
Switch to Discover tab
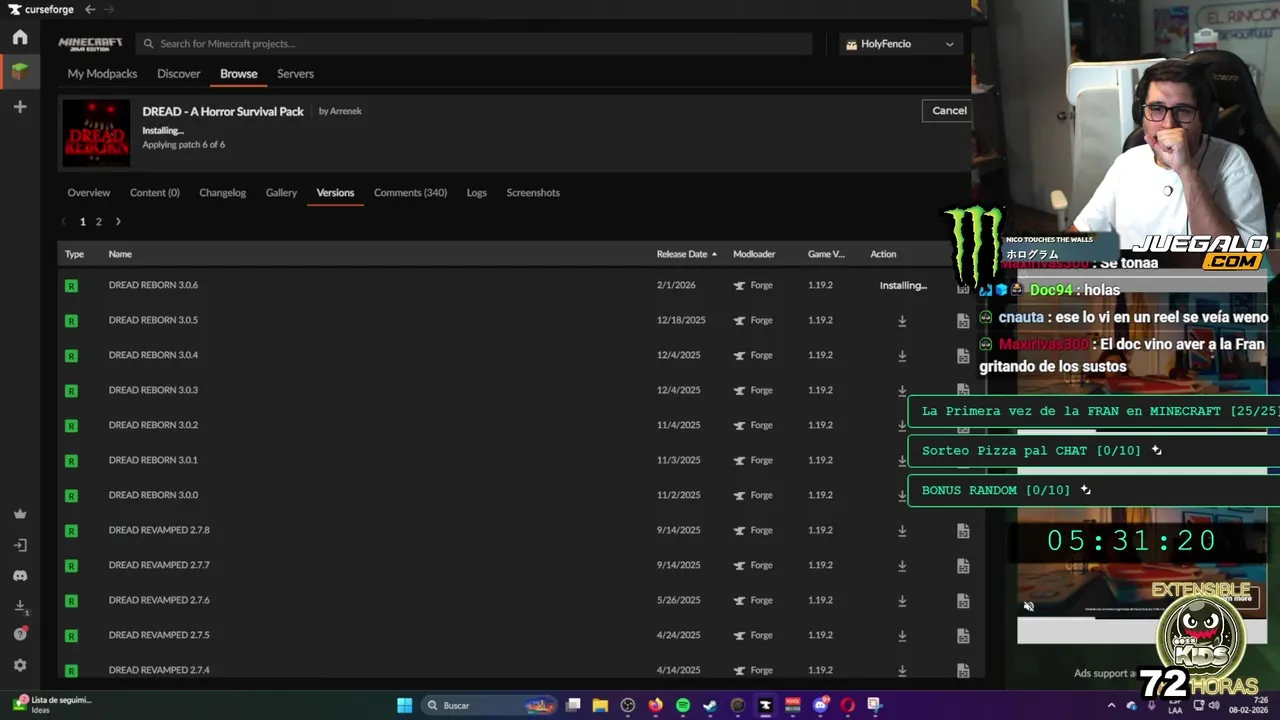(179, 74)
